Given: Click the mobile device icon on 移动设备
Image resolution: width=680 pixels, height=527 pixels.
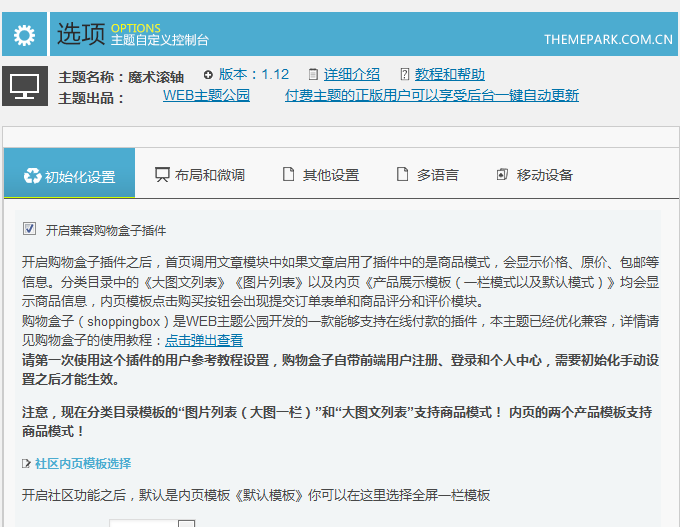Looking at the screenshot, I should 503,175.
